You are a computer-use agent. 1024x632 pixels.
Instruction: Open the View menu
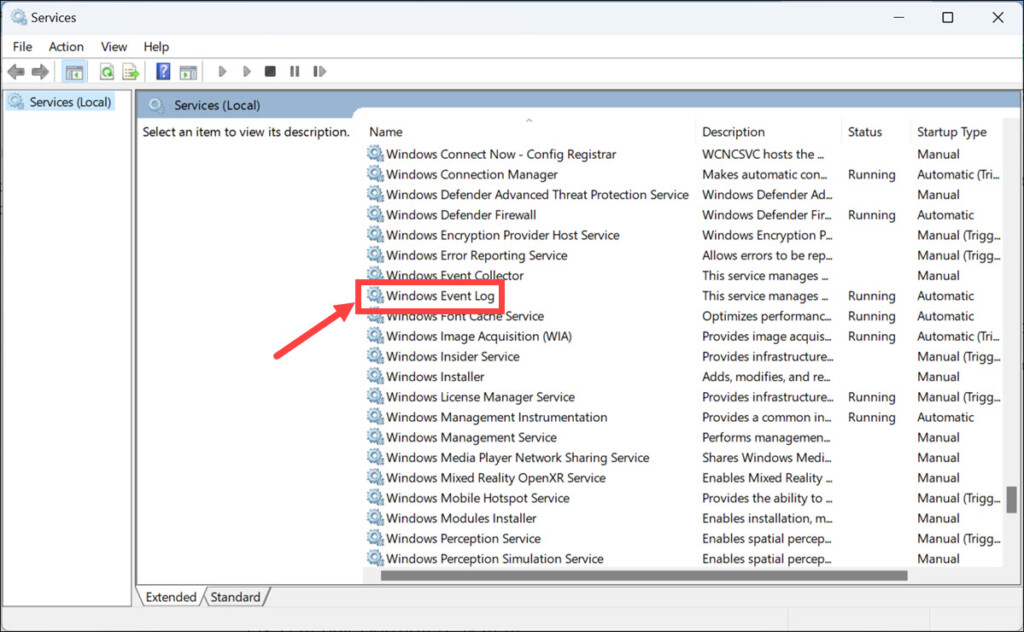tap(114, 46)
